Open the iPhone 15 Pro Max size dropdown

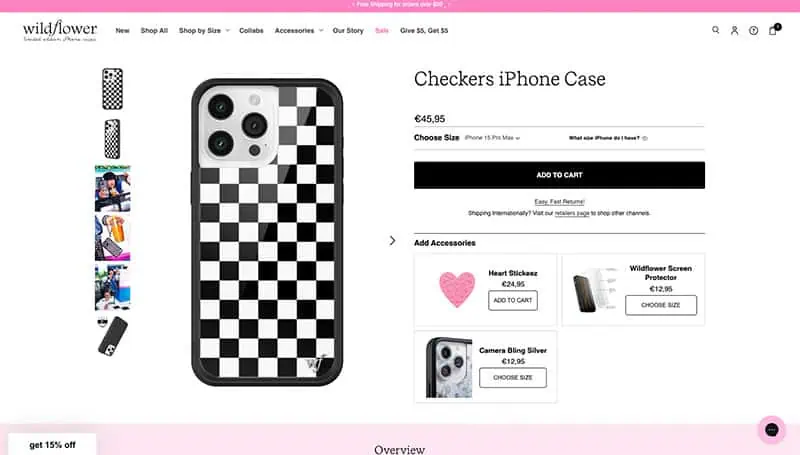pos(492,138)
